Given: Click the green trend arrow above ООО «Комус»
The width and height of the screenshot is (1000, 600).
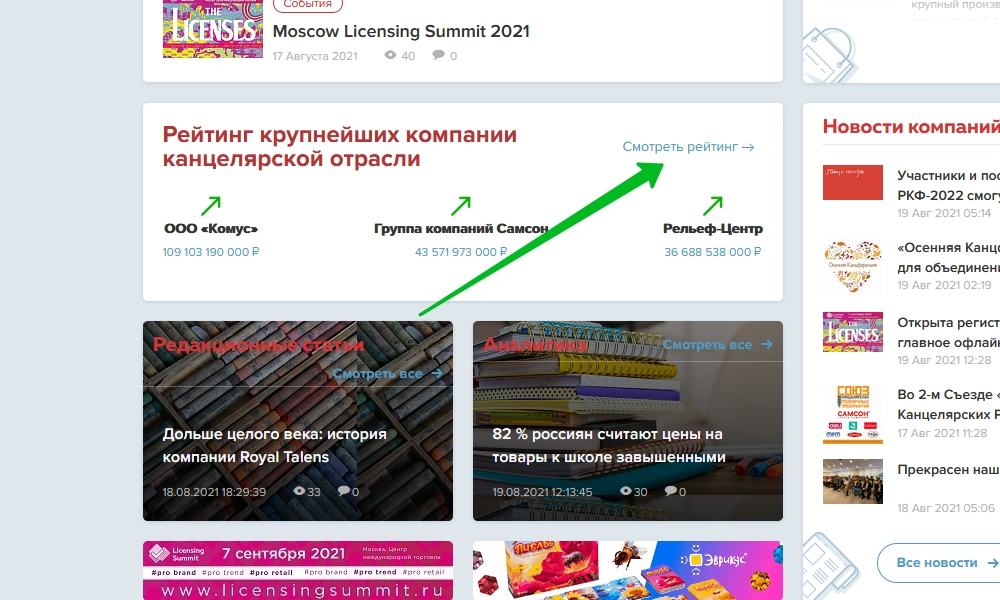Looking at the screenshot, I should pos(210,206).
